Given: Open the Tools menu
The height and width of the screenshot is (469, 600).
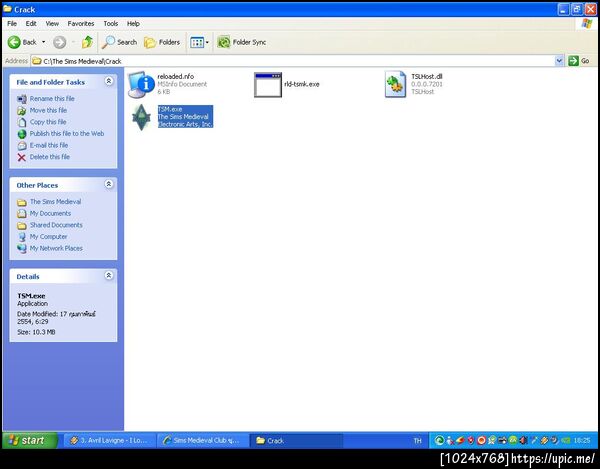Looking at the screenshot, I should [x=111, y=23].
